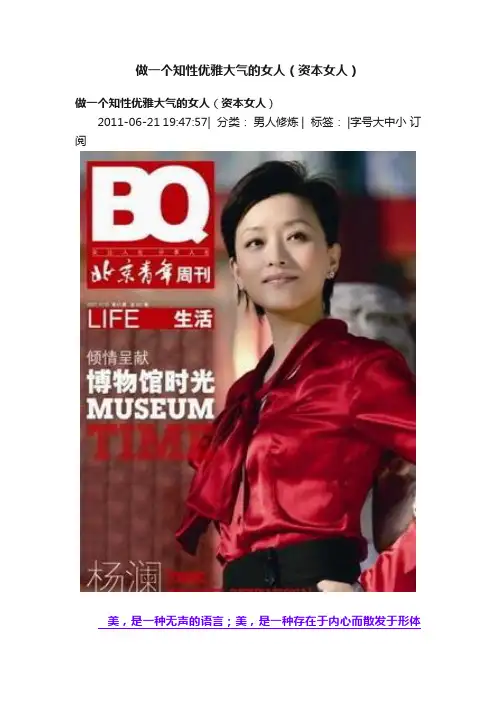Click the 博物馆时光 cover headline
Image resolution: width=496 pixels, height=702 pixels.
[150, 382]
